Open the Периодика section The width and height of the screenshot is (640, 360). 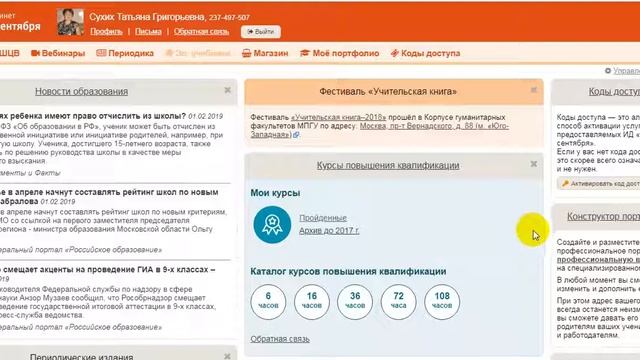(x=125, y=53)
